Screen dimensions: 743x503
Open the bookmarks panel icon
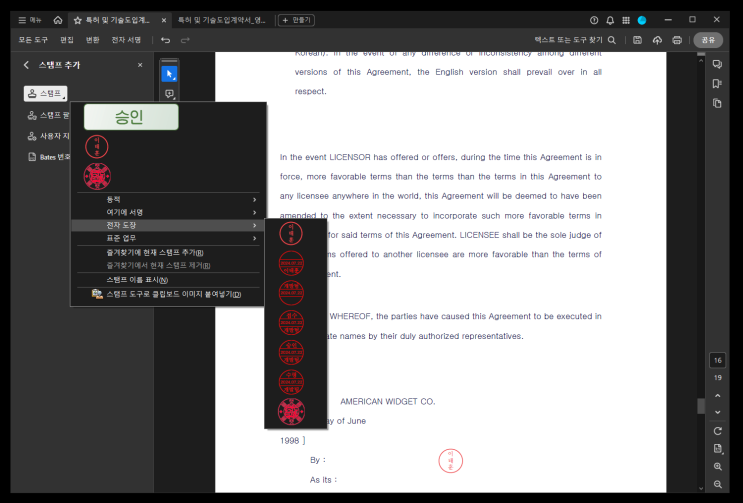pos(717,84)
